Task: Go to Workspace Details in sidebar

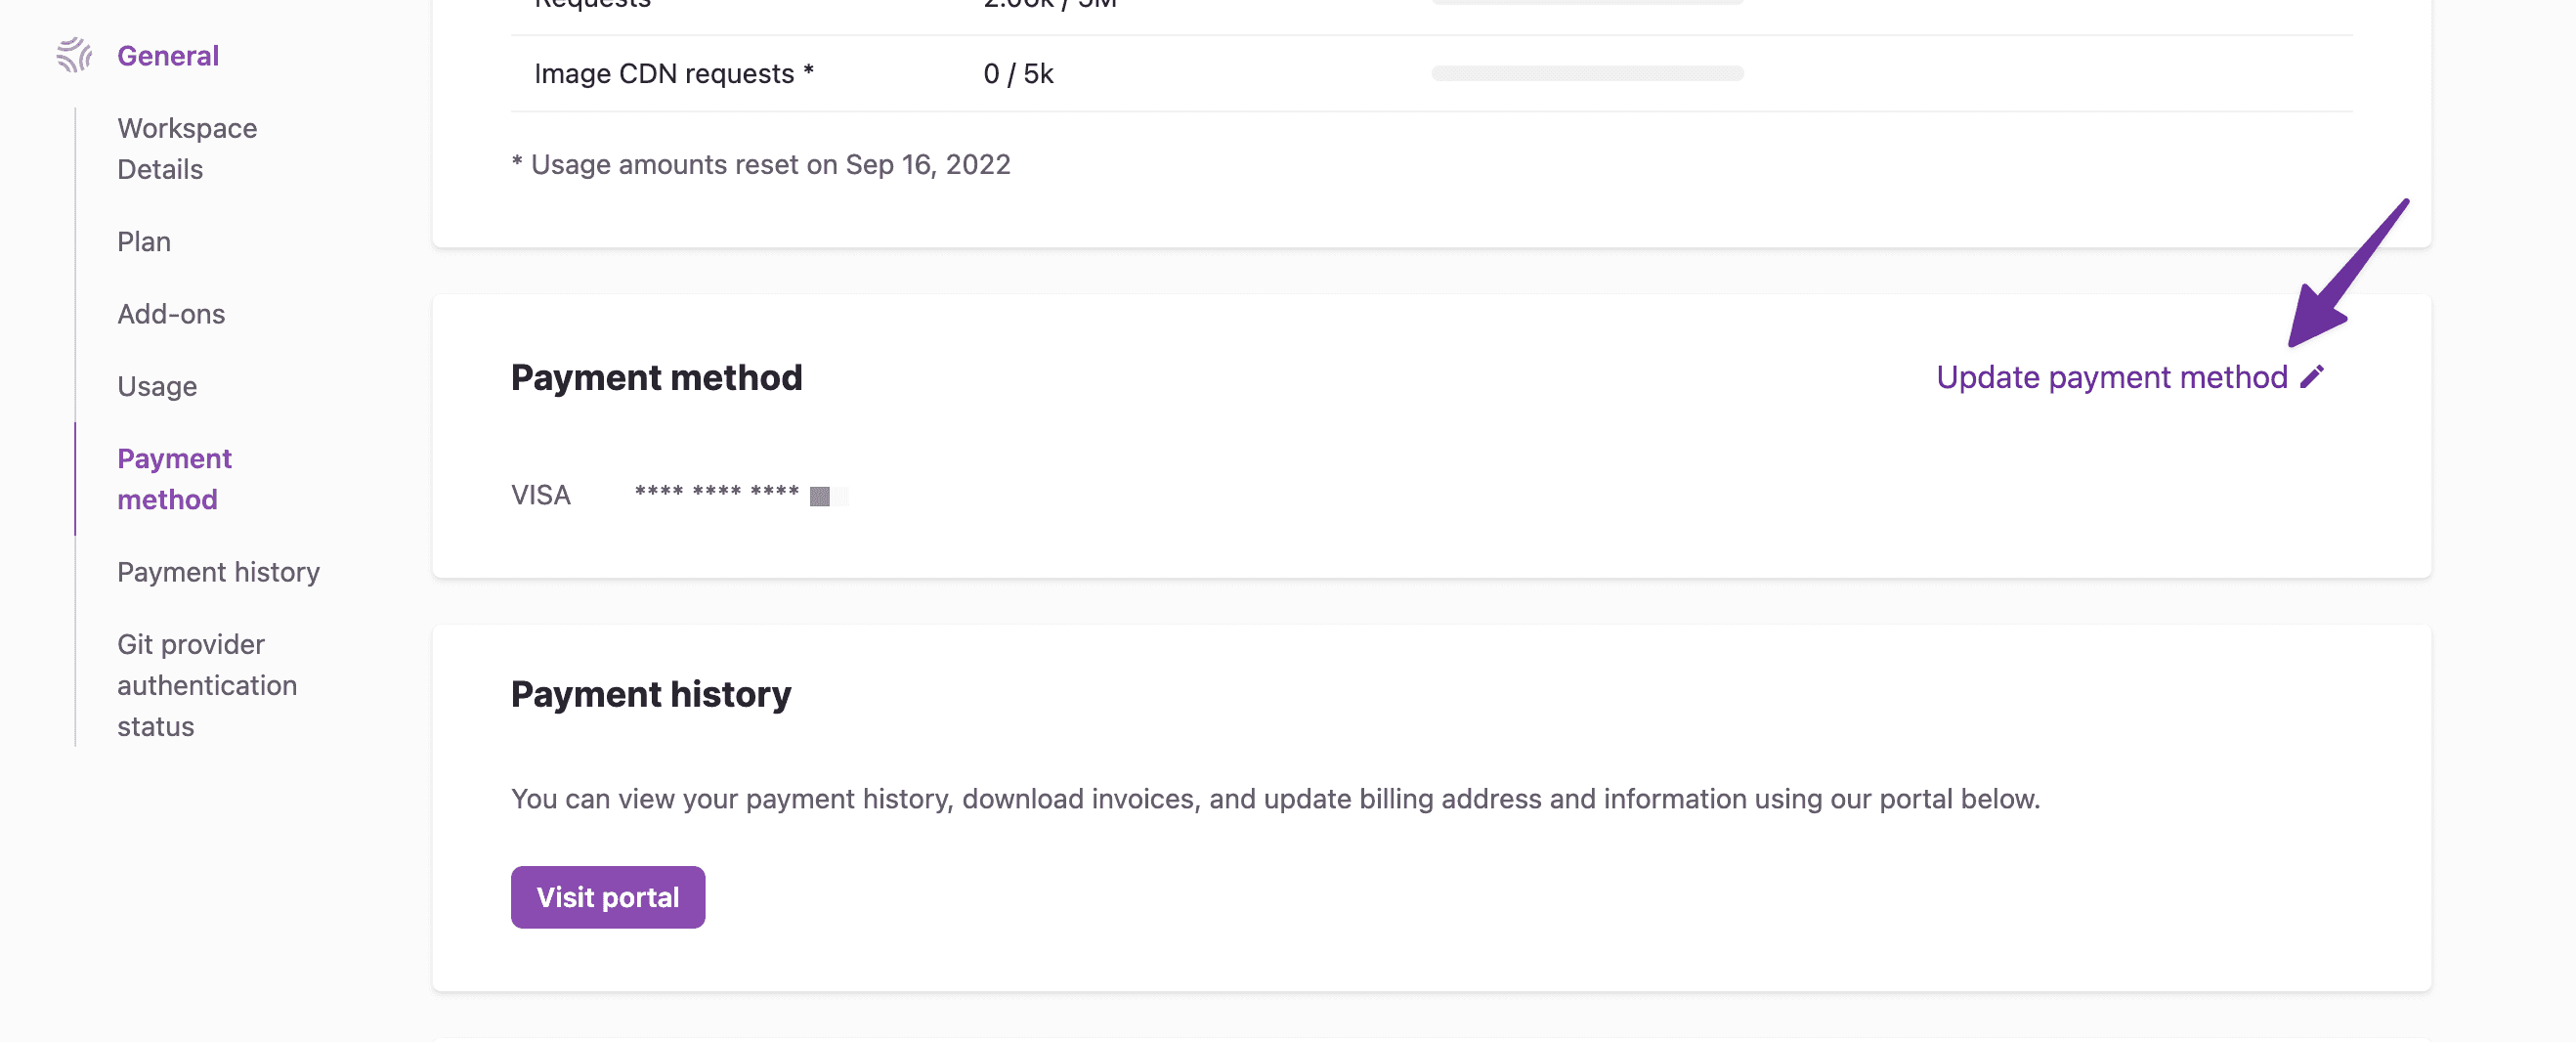Action: pos(187,148)
